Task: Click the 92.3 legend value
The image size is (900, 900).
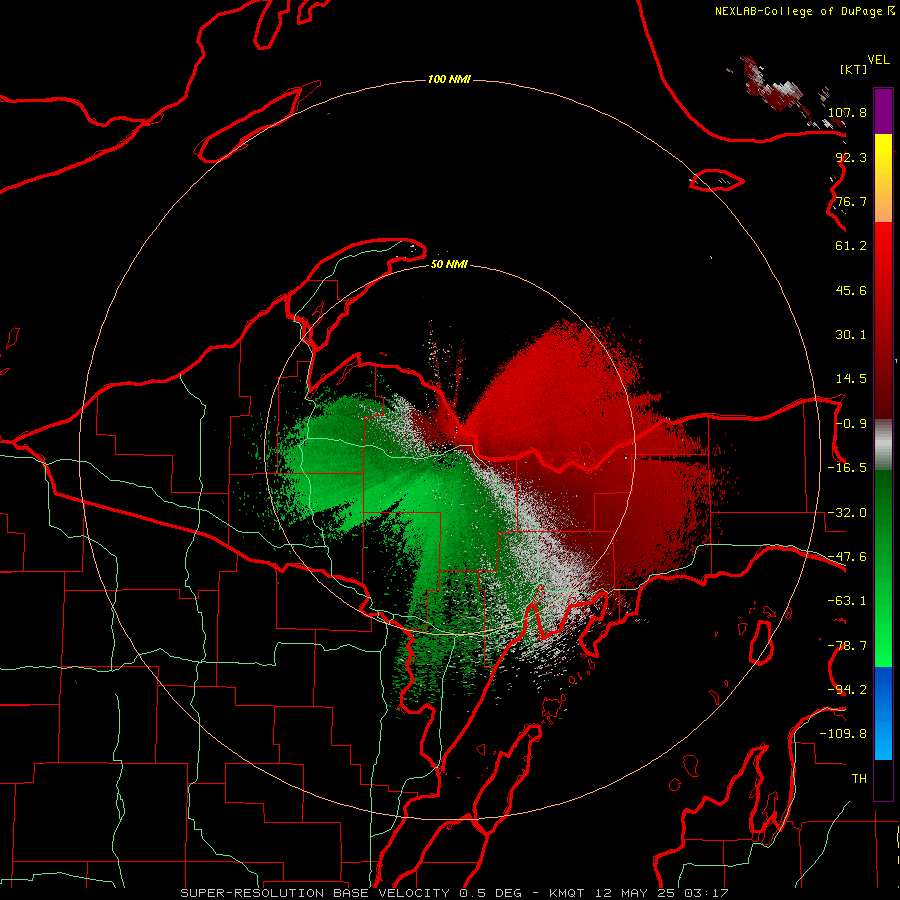Action: [851, 157]
